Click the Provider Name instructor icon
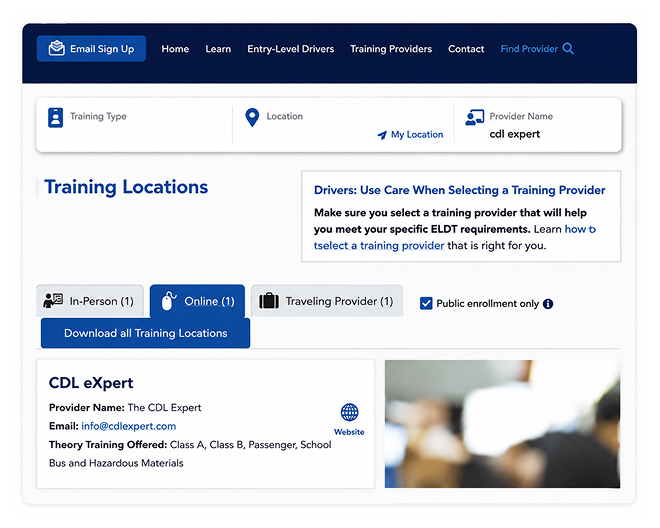660x528 pixels. click(x=474, y=117)
